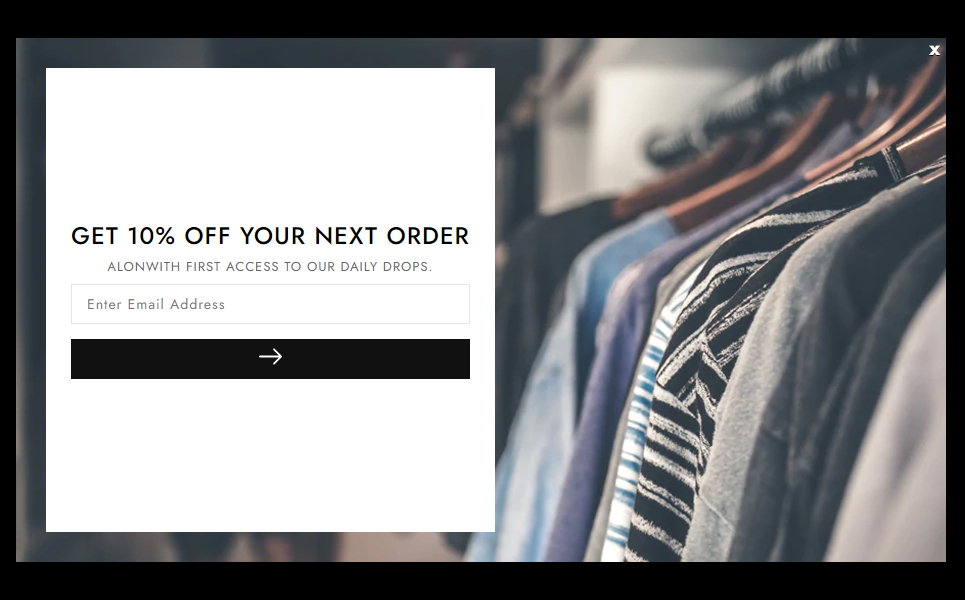This screenshot has height=600, width=965.
Task: Click a brown wooden hanger
Action: click(x=739, y=178)
